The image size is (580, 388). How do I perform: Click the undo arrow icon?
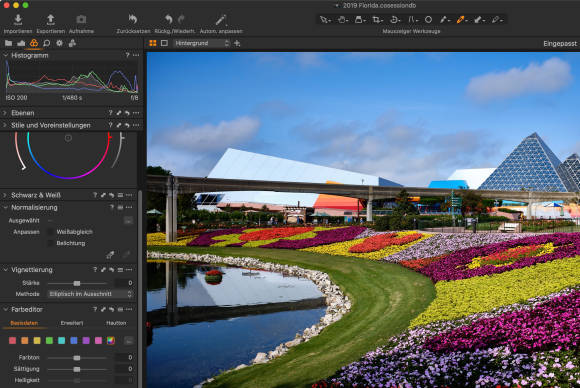(x=168, y=19)
